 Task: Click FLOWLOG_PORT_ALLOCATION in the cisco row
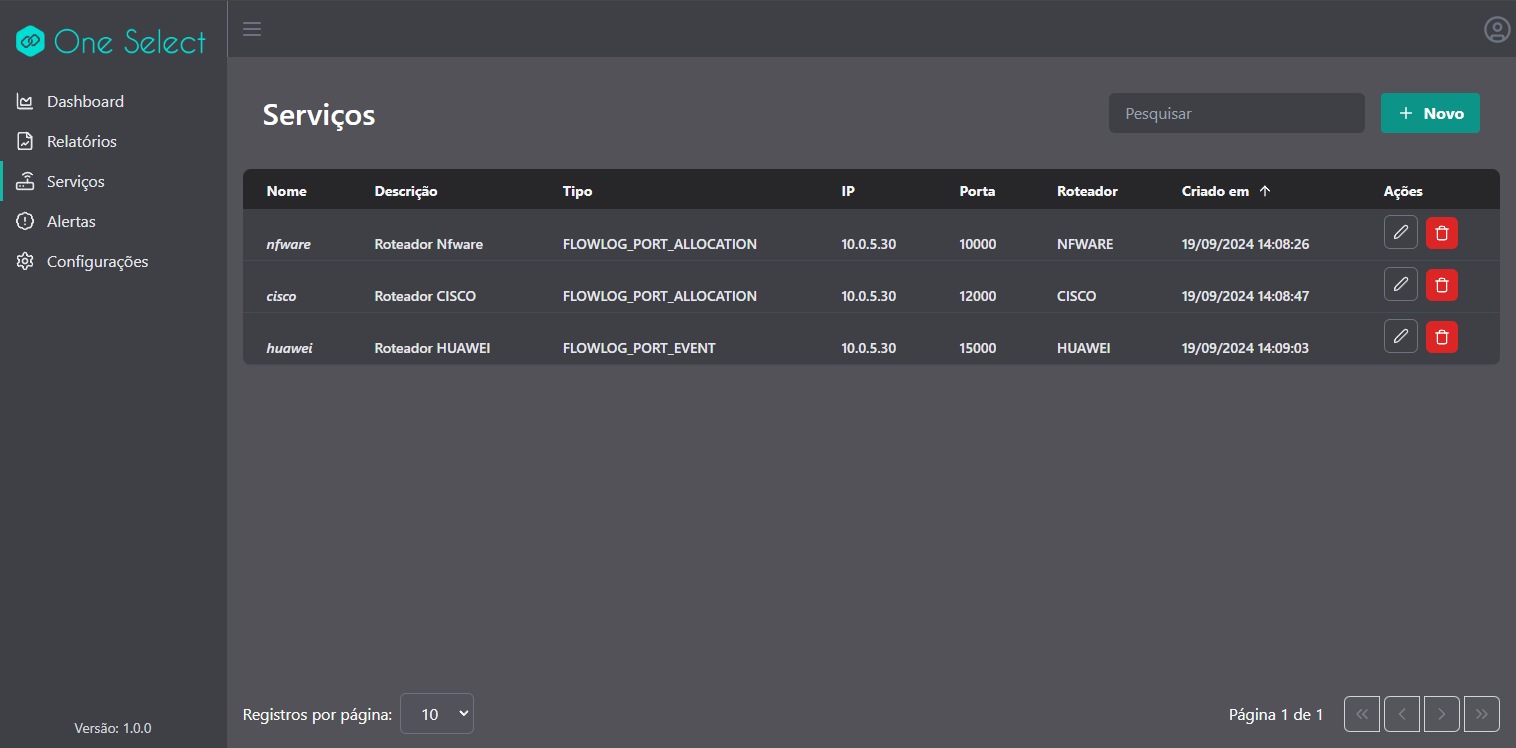coord(660,296)
